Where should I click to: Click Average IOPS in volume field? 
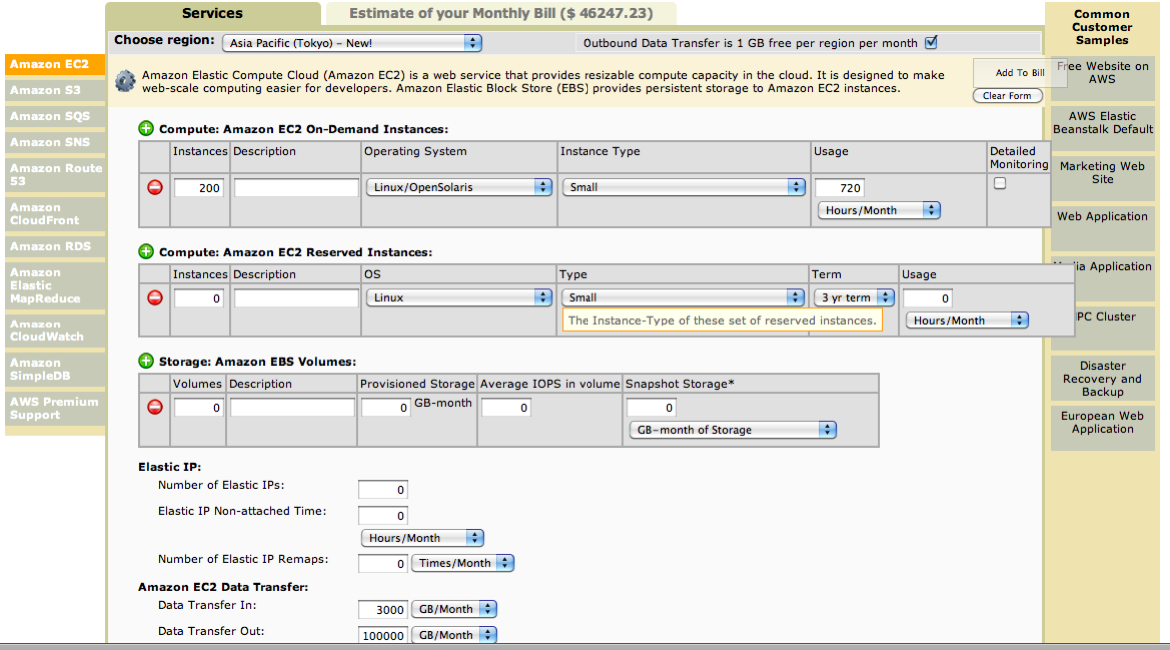coord(506,407)
